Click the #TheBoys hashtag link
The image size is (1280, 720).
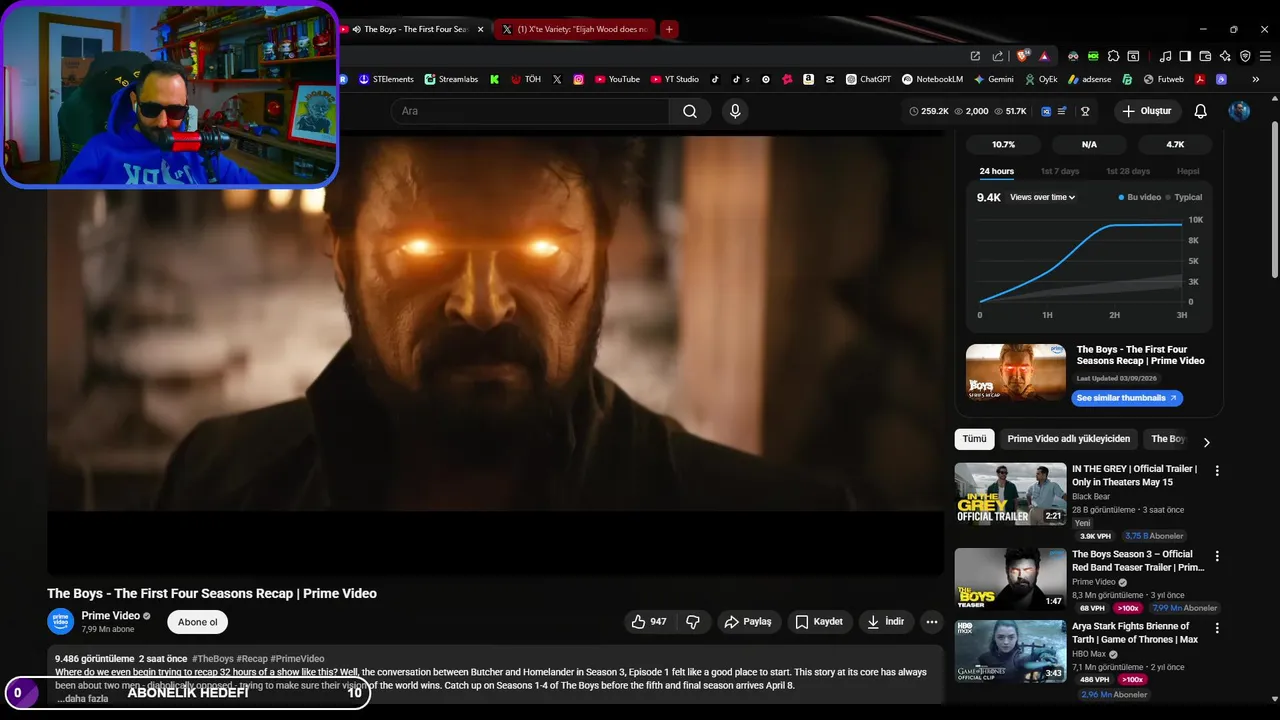click(213, 659)
